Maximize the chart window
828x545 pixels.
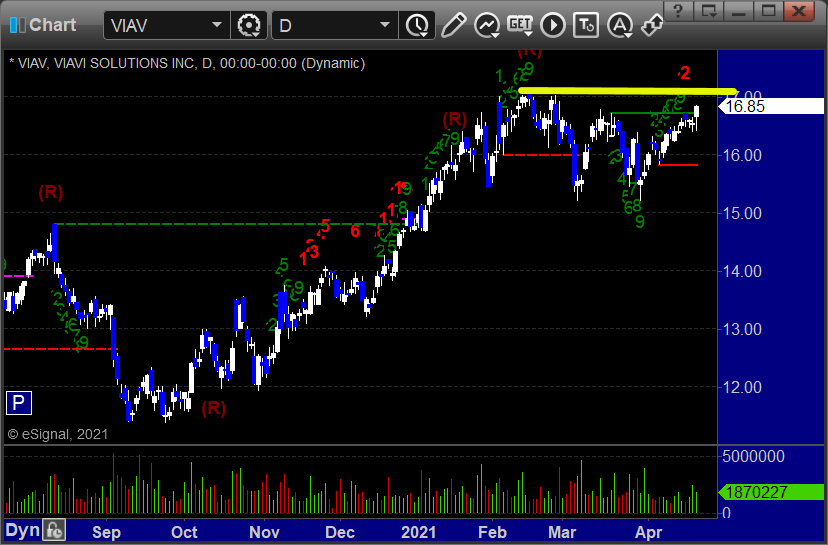pyautogui.click(x=768, y=11)
